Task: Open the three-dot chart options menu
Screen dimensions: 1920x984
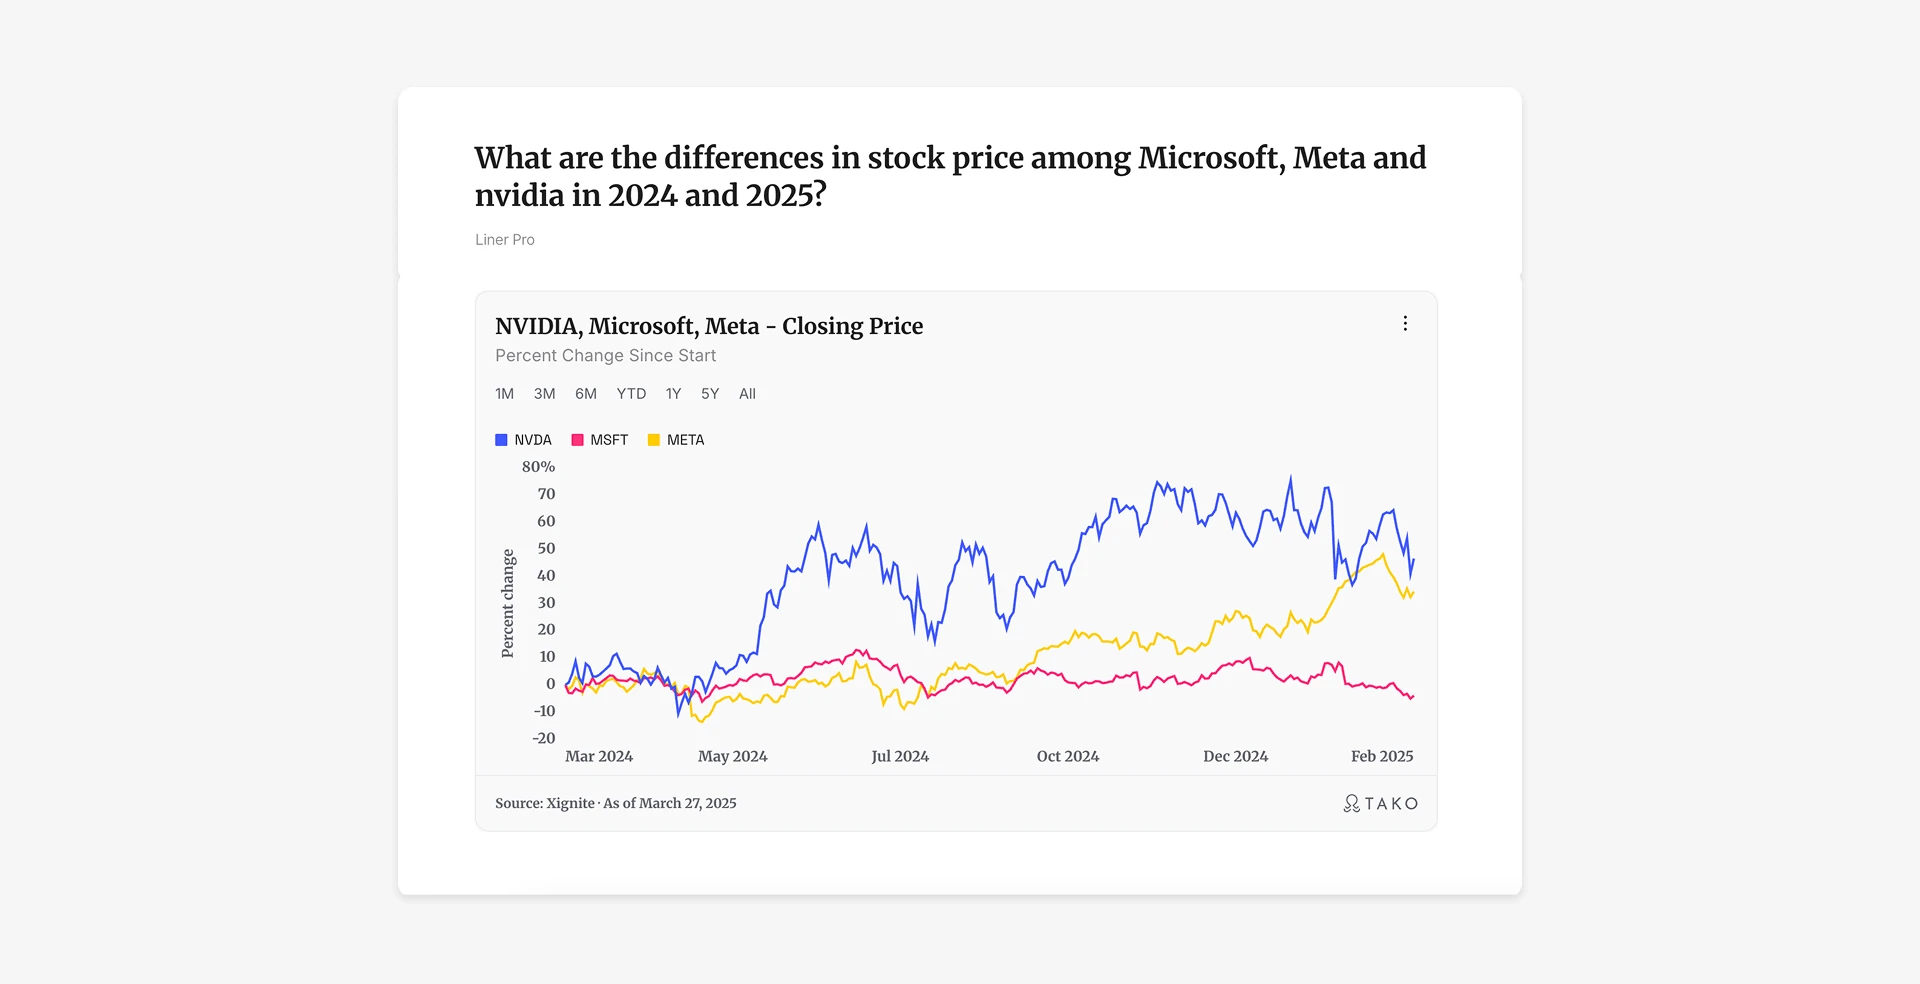Action: click(x=1405, y=324)
